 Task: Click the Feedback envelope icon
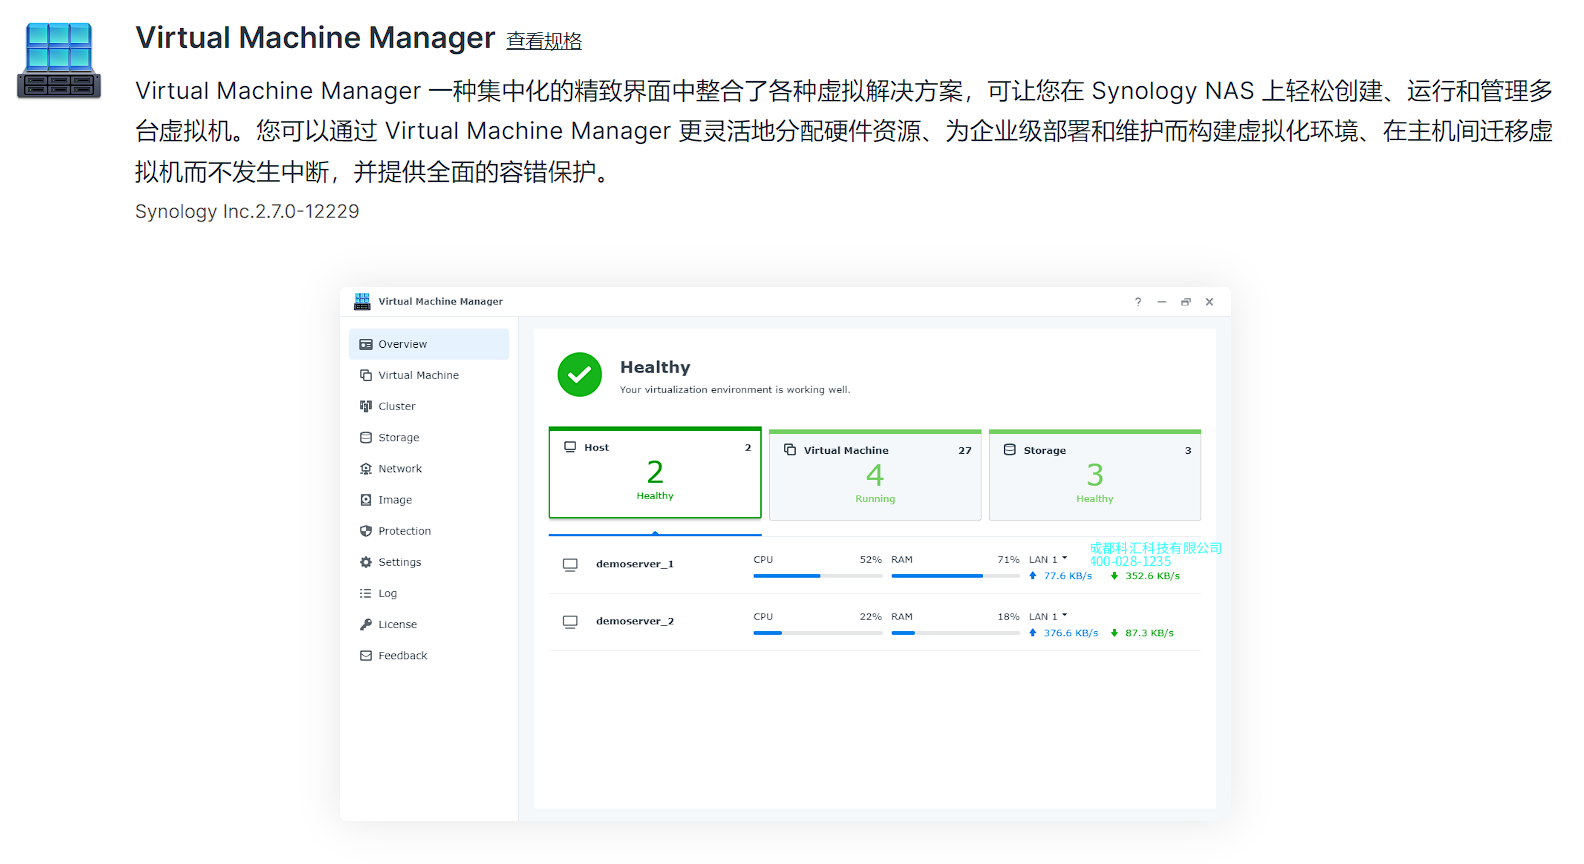click(x=366, y=655)
